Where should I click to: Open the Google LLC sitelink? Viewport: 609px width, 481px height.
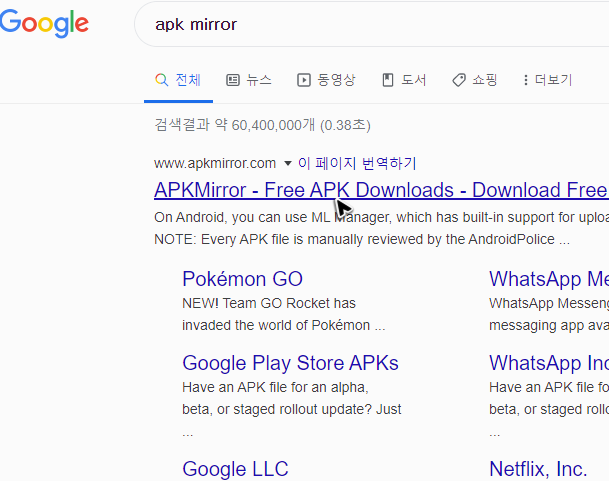[235, 469]
